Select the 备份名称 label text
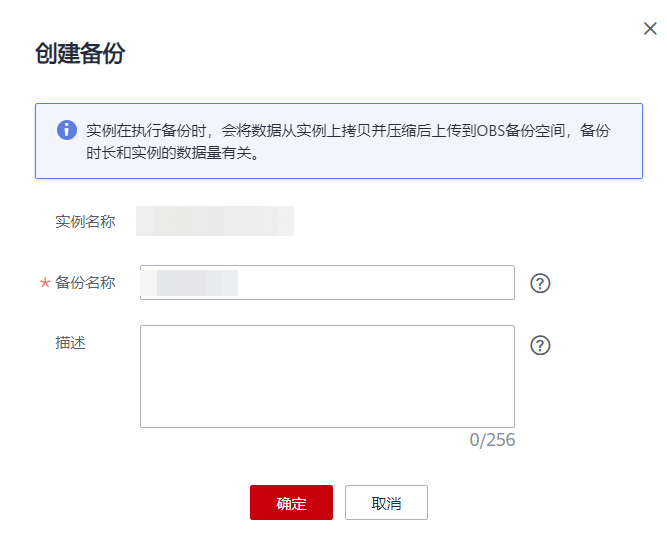Image resolution: width=667 pixels, height=548 pixels. click(85, 283)
